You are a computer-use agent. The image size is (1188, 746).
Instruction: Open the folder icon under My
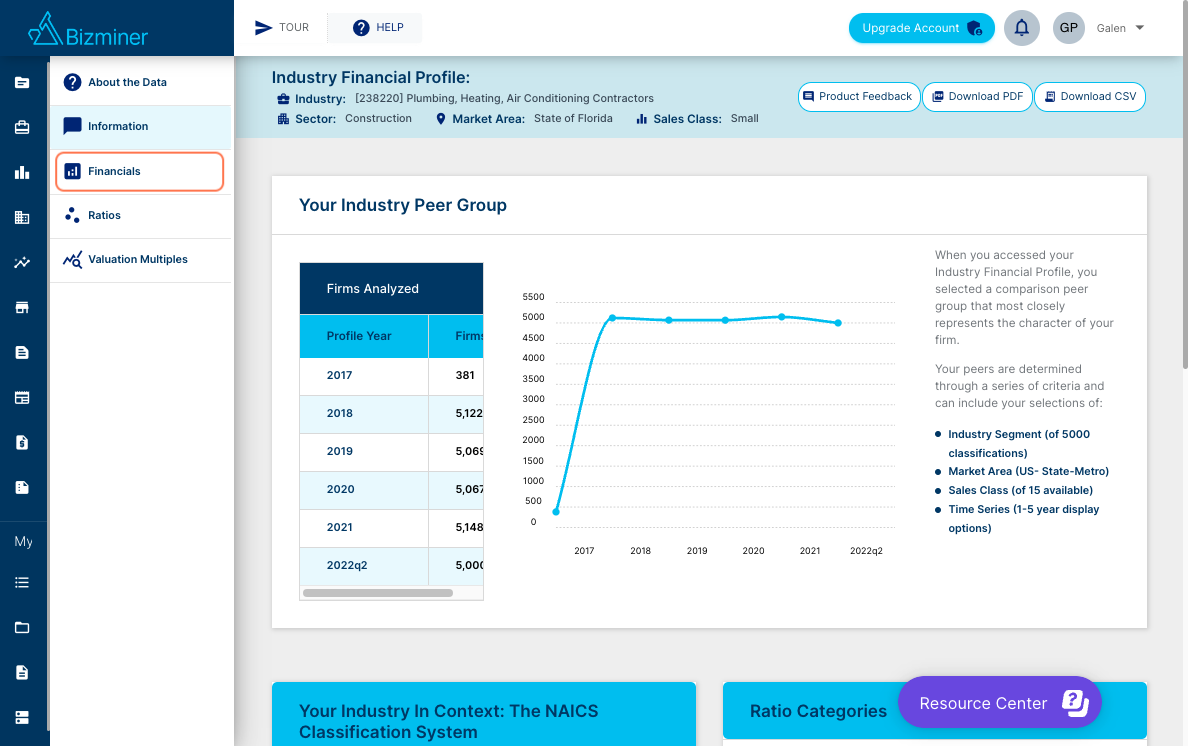(22, 627)
